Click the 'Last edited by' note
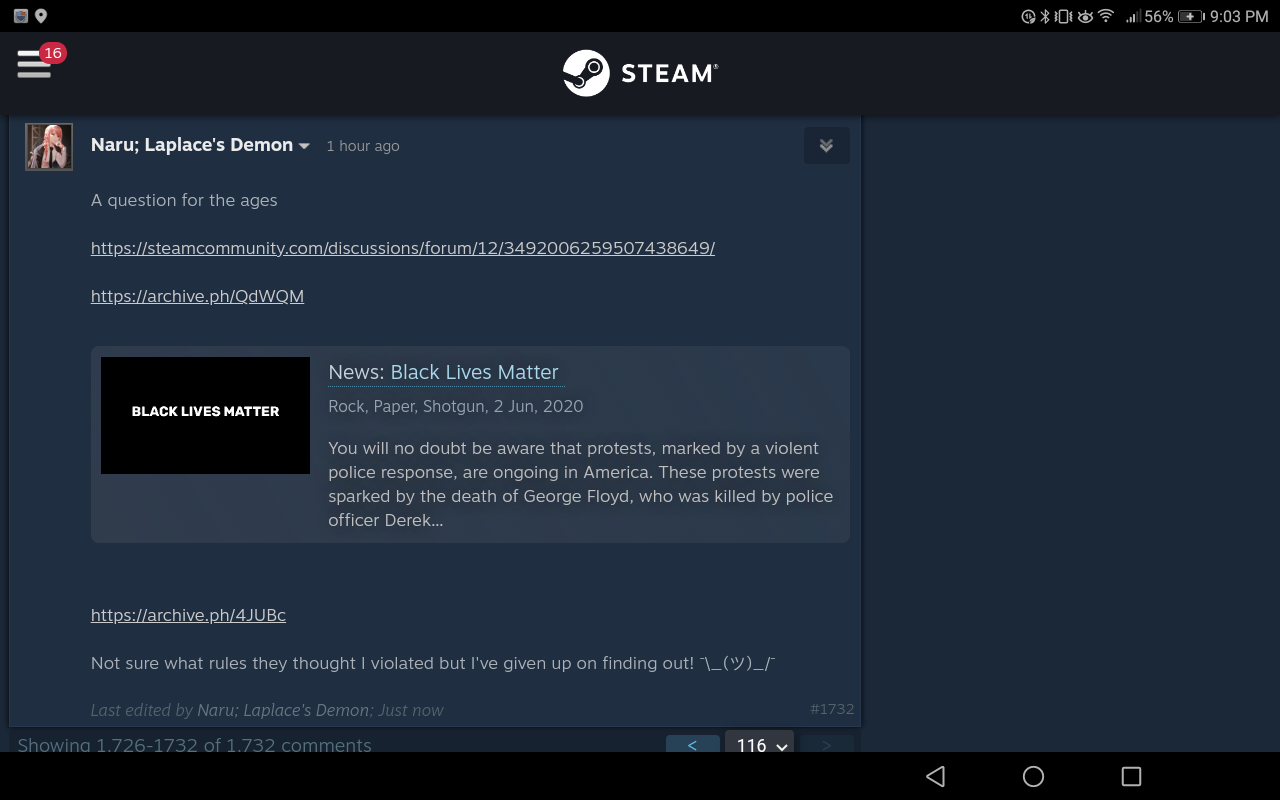 (x=267, y=710)
